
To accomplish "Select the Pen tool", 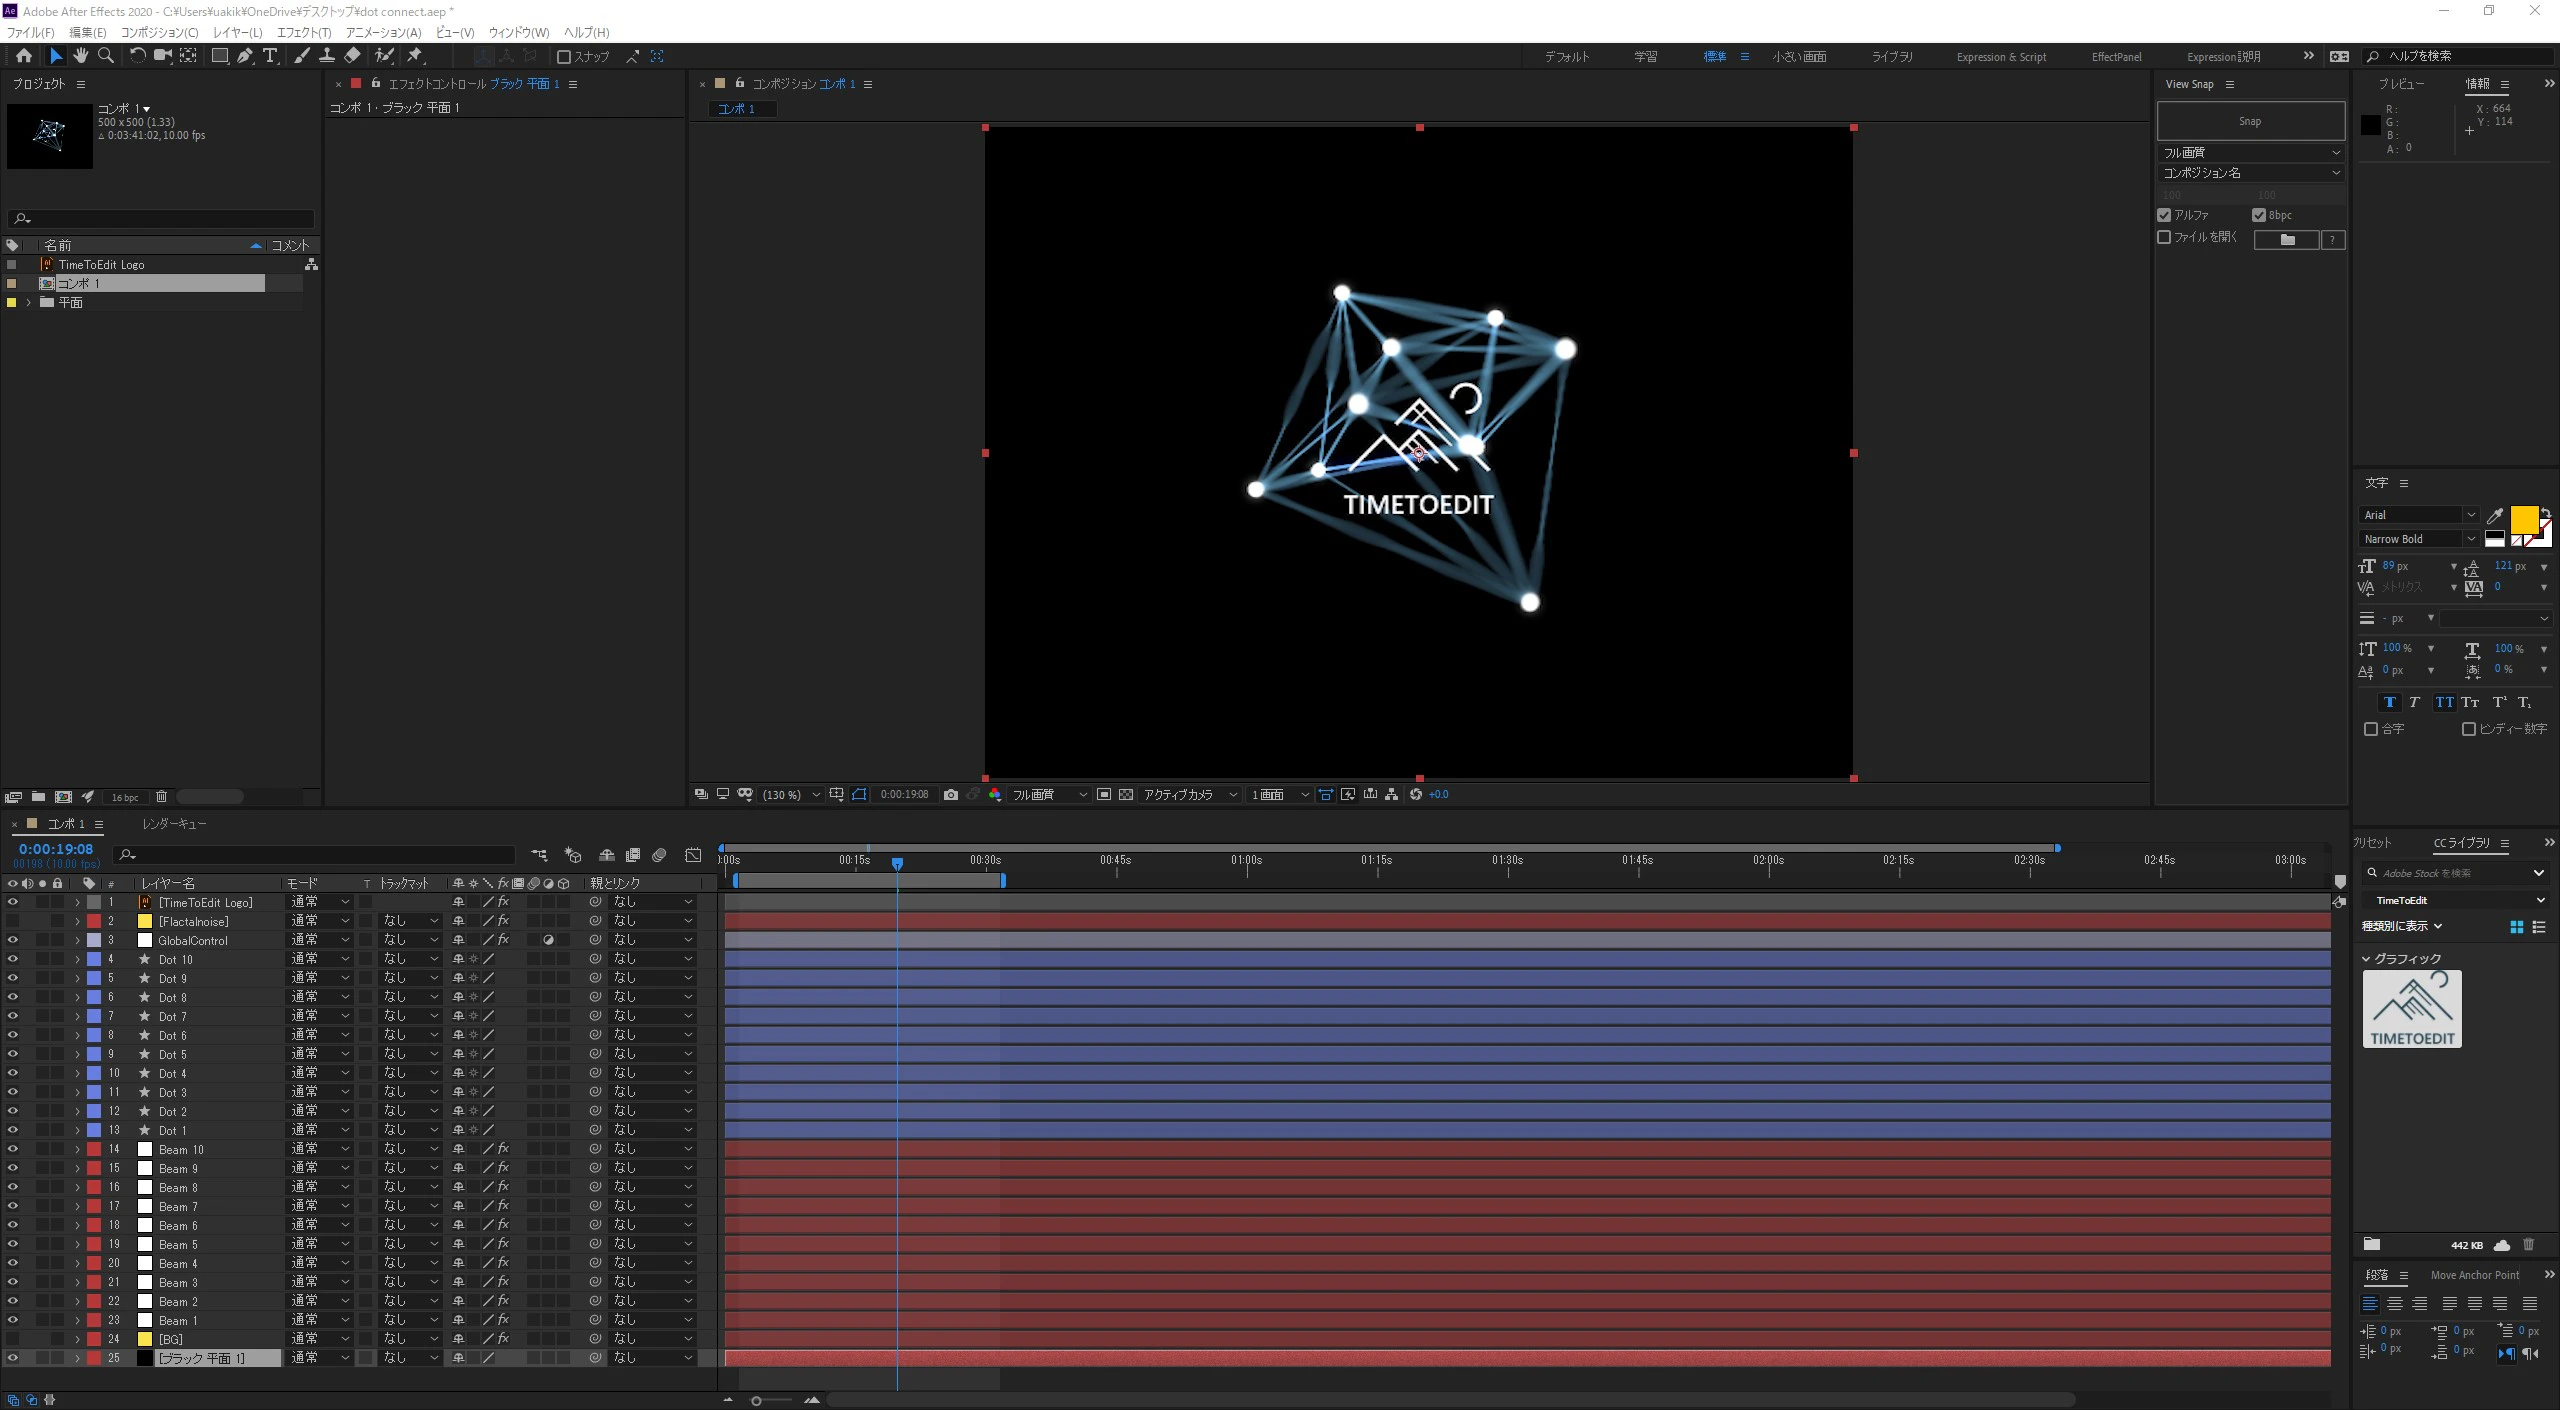I will click(245, 56).
